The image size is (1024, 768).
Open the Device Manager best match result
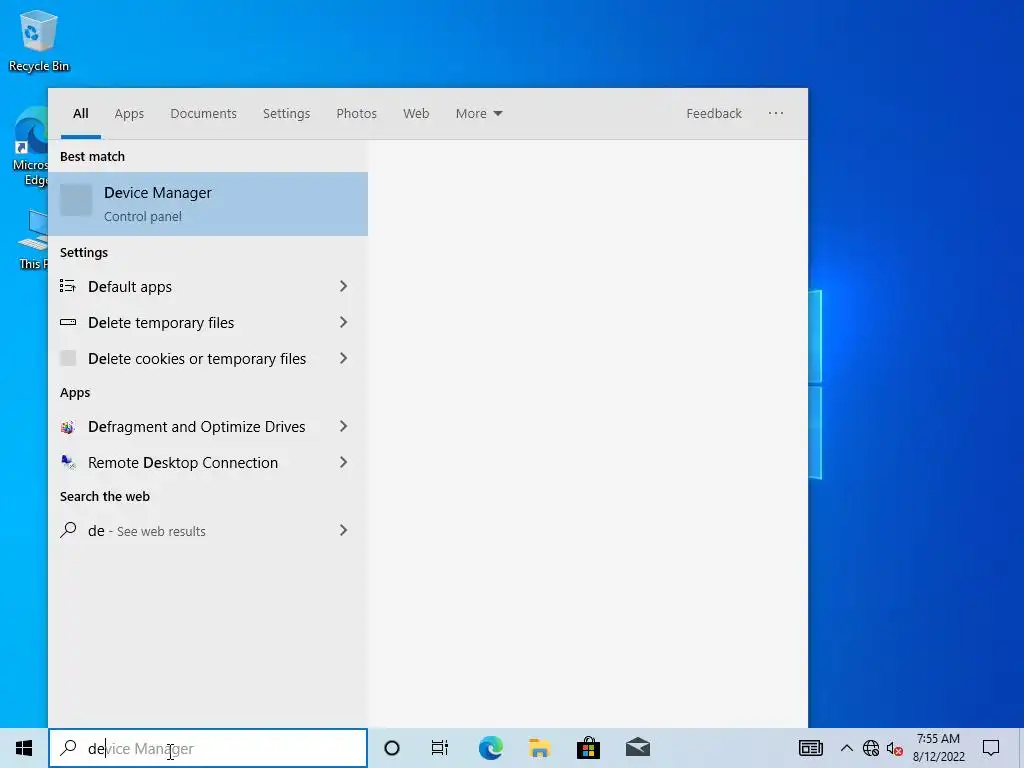(208, 204)
